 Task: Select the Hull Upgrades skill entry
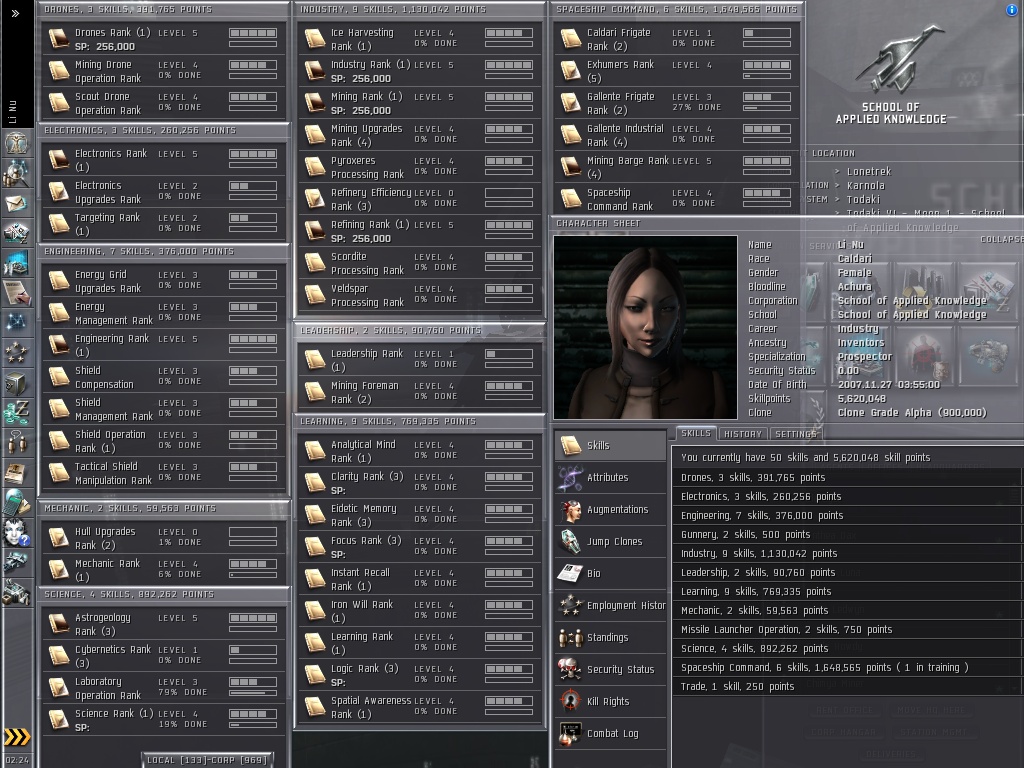coord(163,537)
